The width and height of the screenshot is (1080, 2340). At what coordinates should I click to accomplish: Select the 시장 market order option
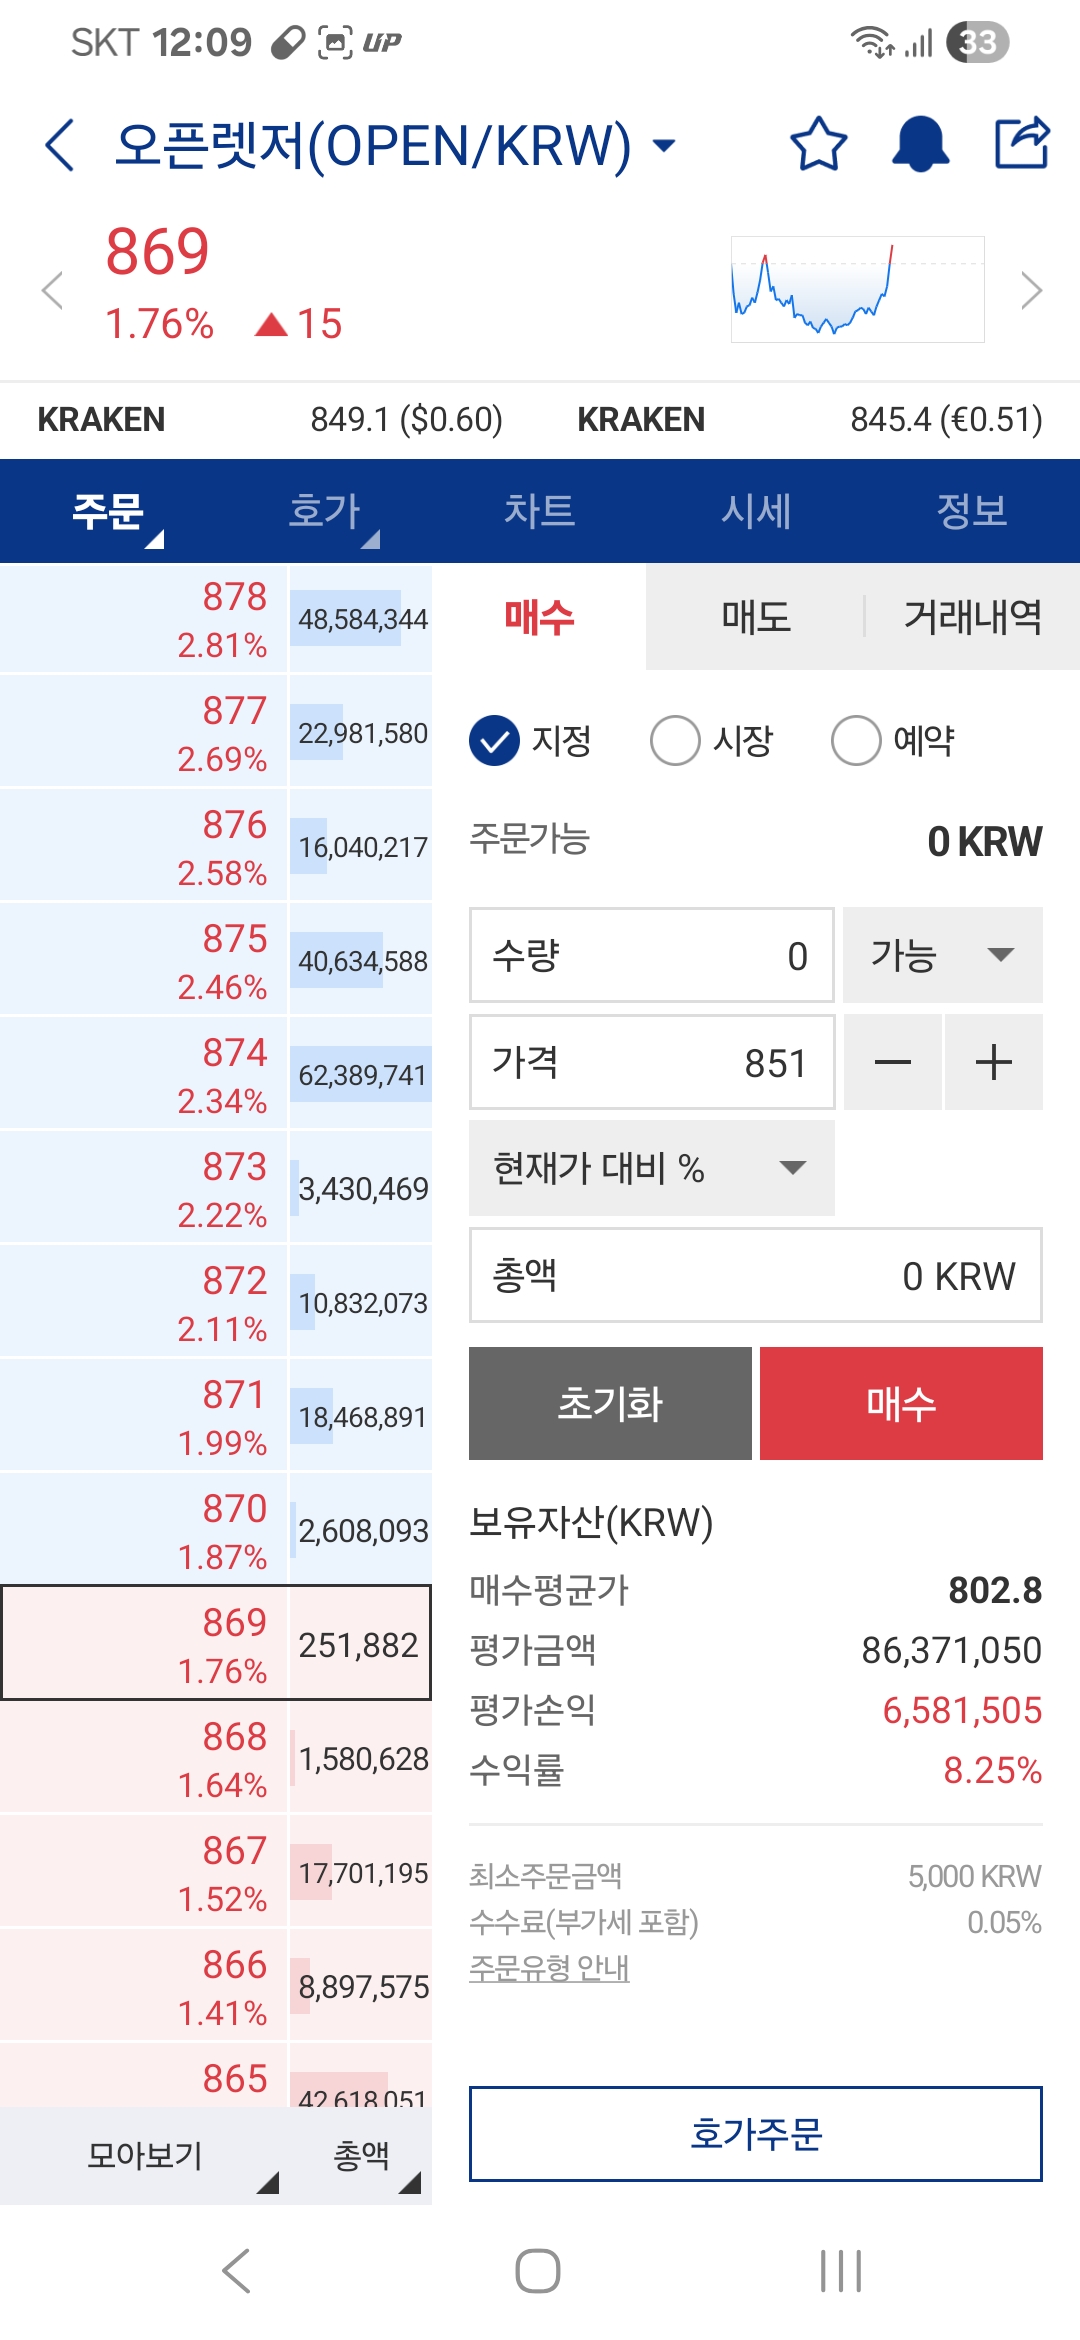point(676,741)
